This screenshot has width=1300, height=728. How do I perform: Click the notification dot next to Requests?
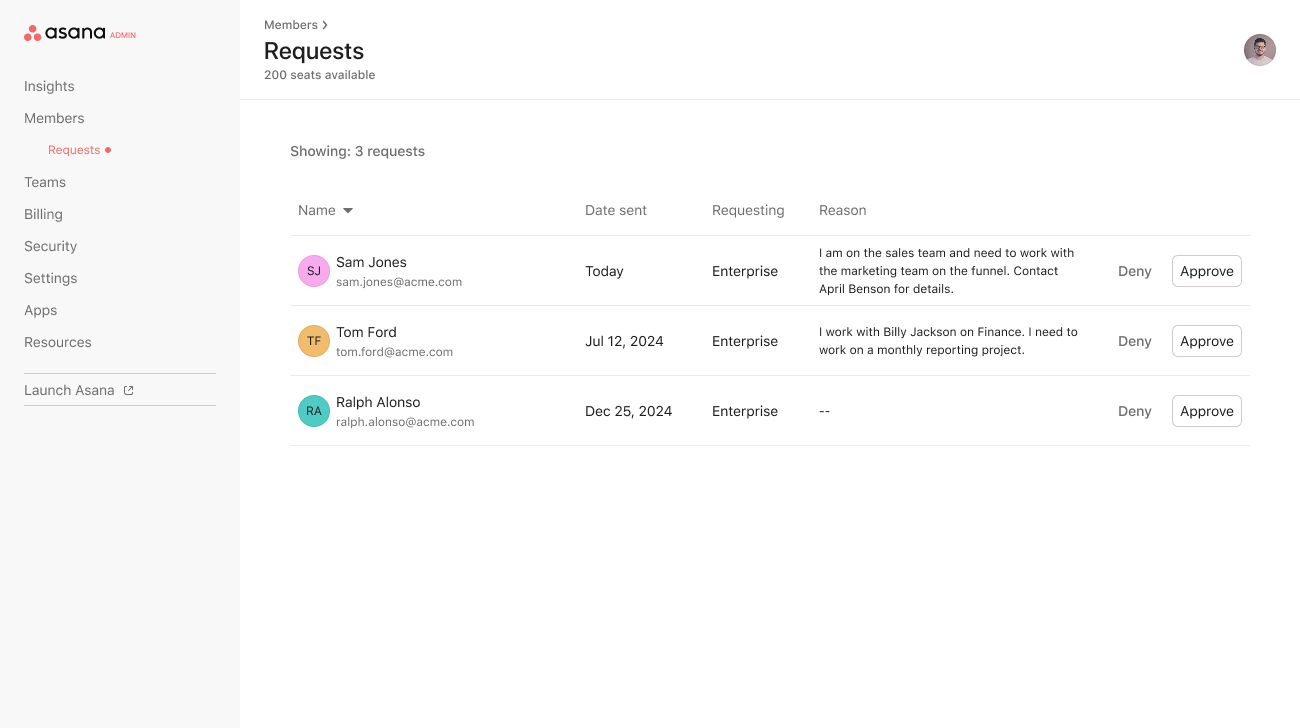[107, 149]
